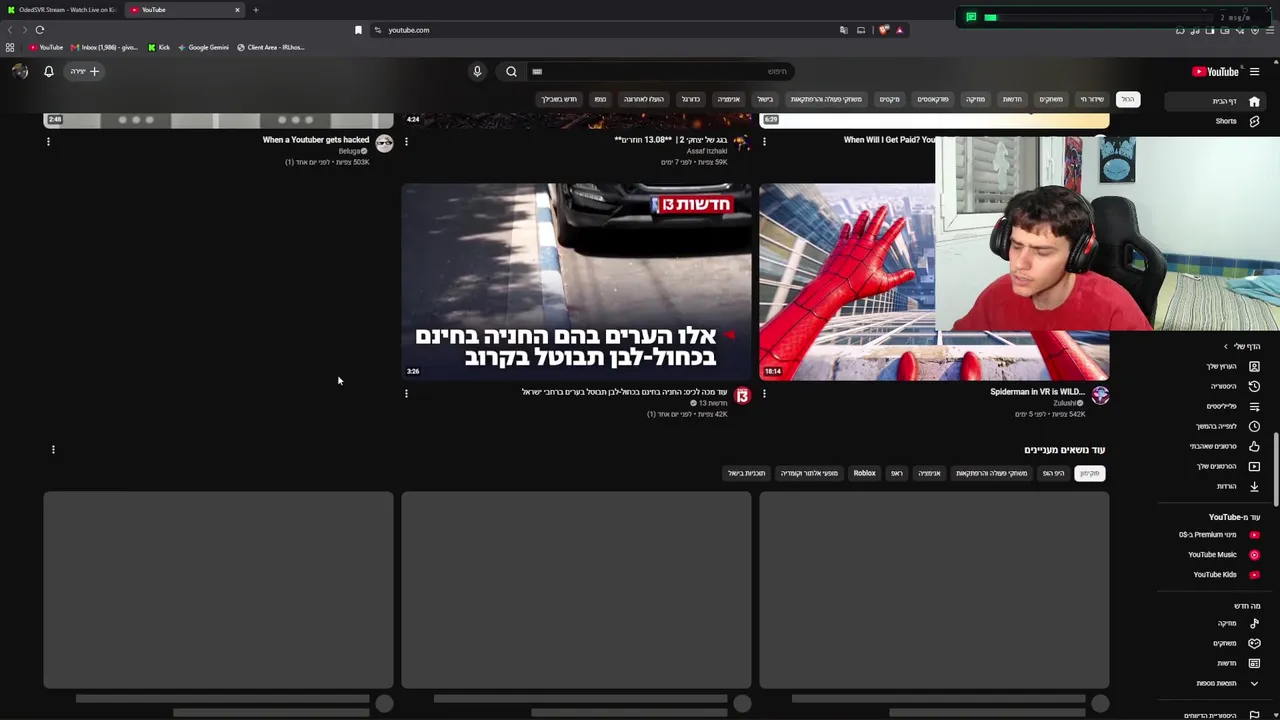Select 'חדש בשבילך' New to you chip
The image size is (1280, 720).
pos(559,99)
